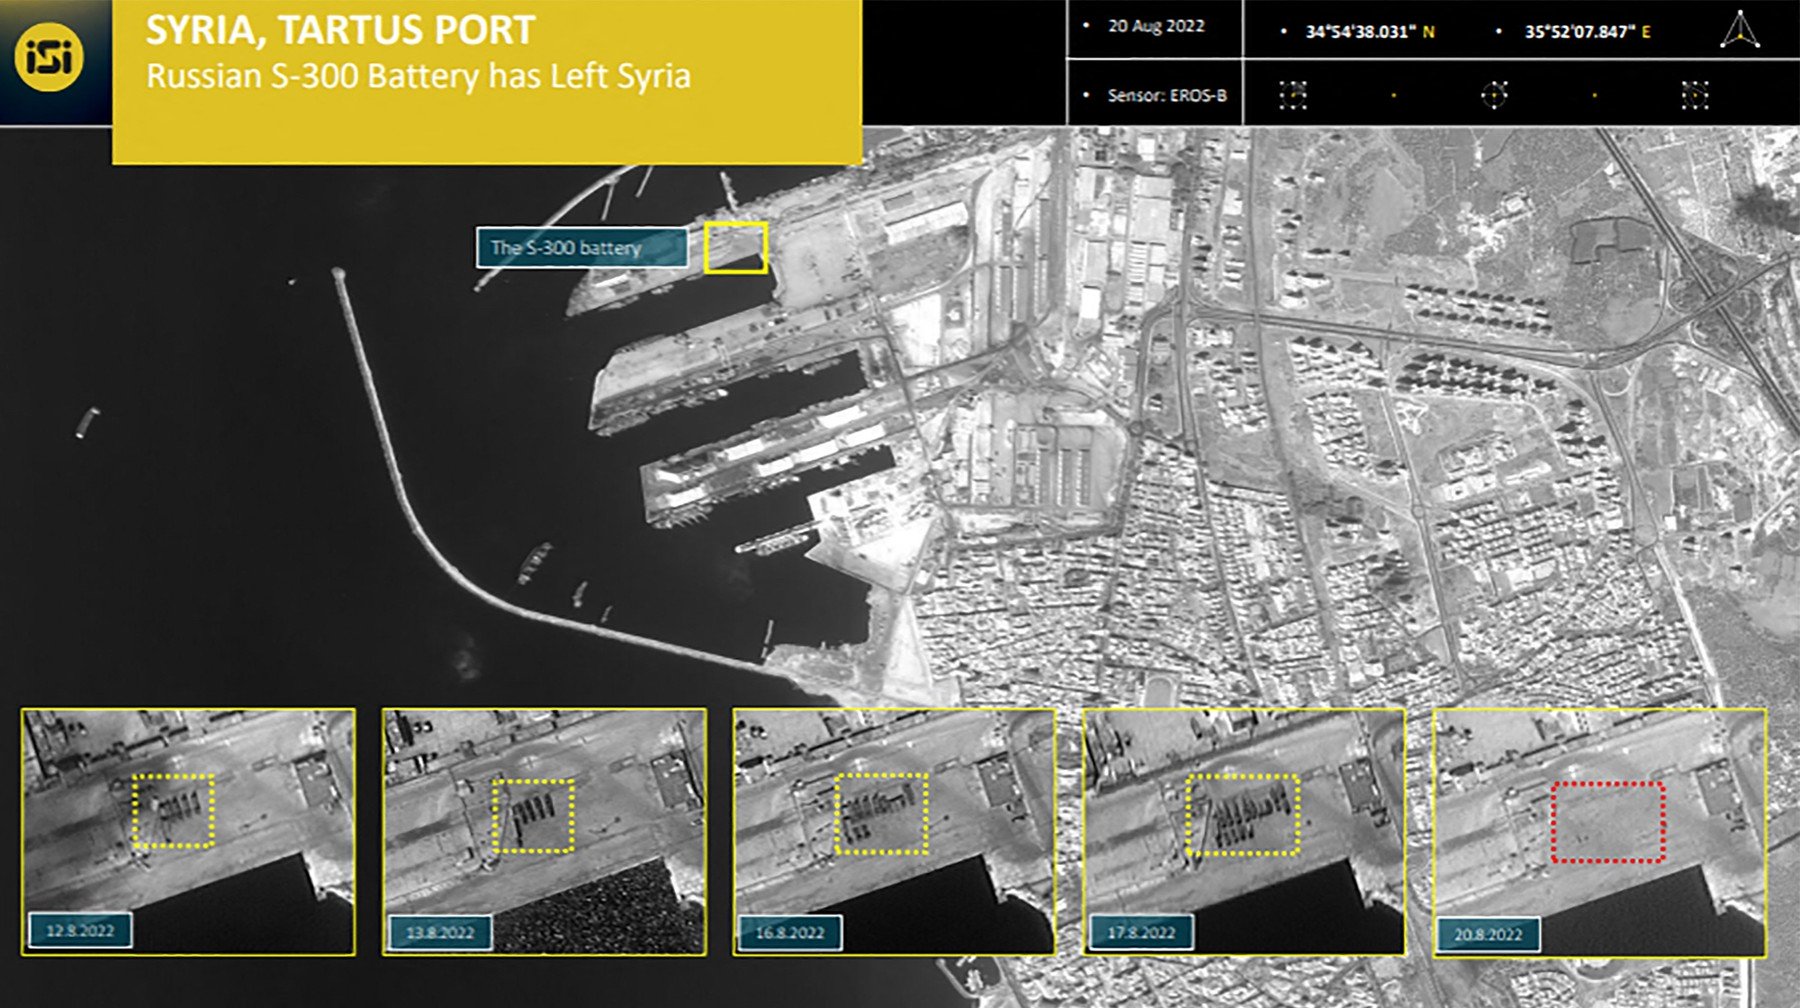Click the yellow dotted box in 13.8.2022 inset
This screenshot has height=1008, width=1800.
click(x=534, y=816)
